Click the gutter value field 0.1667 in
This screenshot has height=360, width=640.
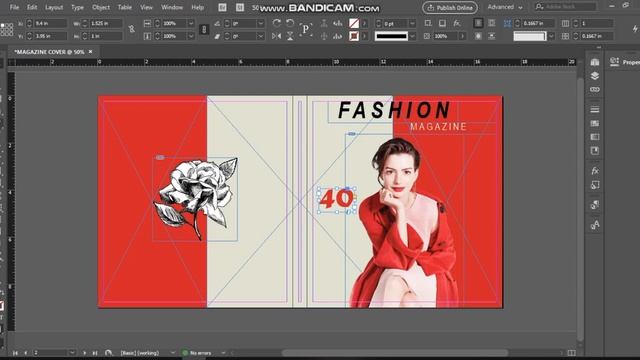coord(596,36)
